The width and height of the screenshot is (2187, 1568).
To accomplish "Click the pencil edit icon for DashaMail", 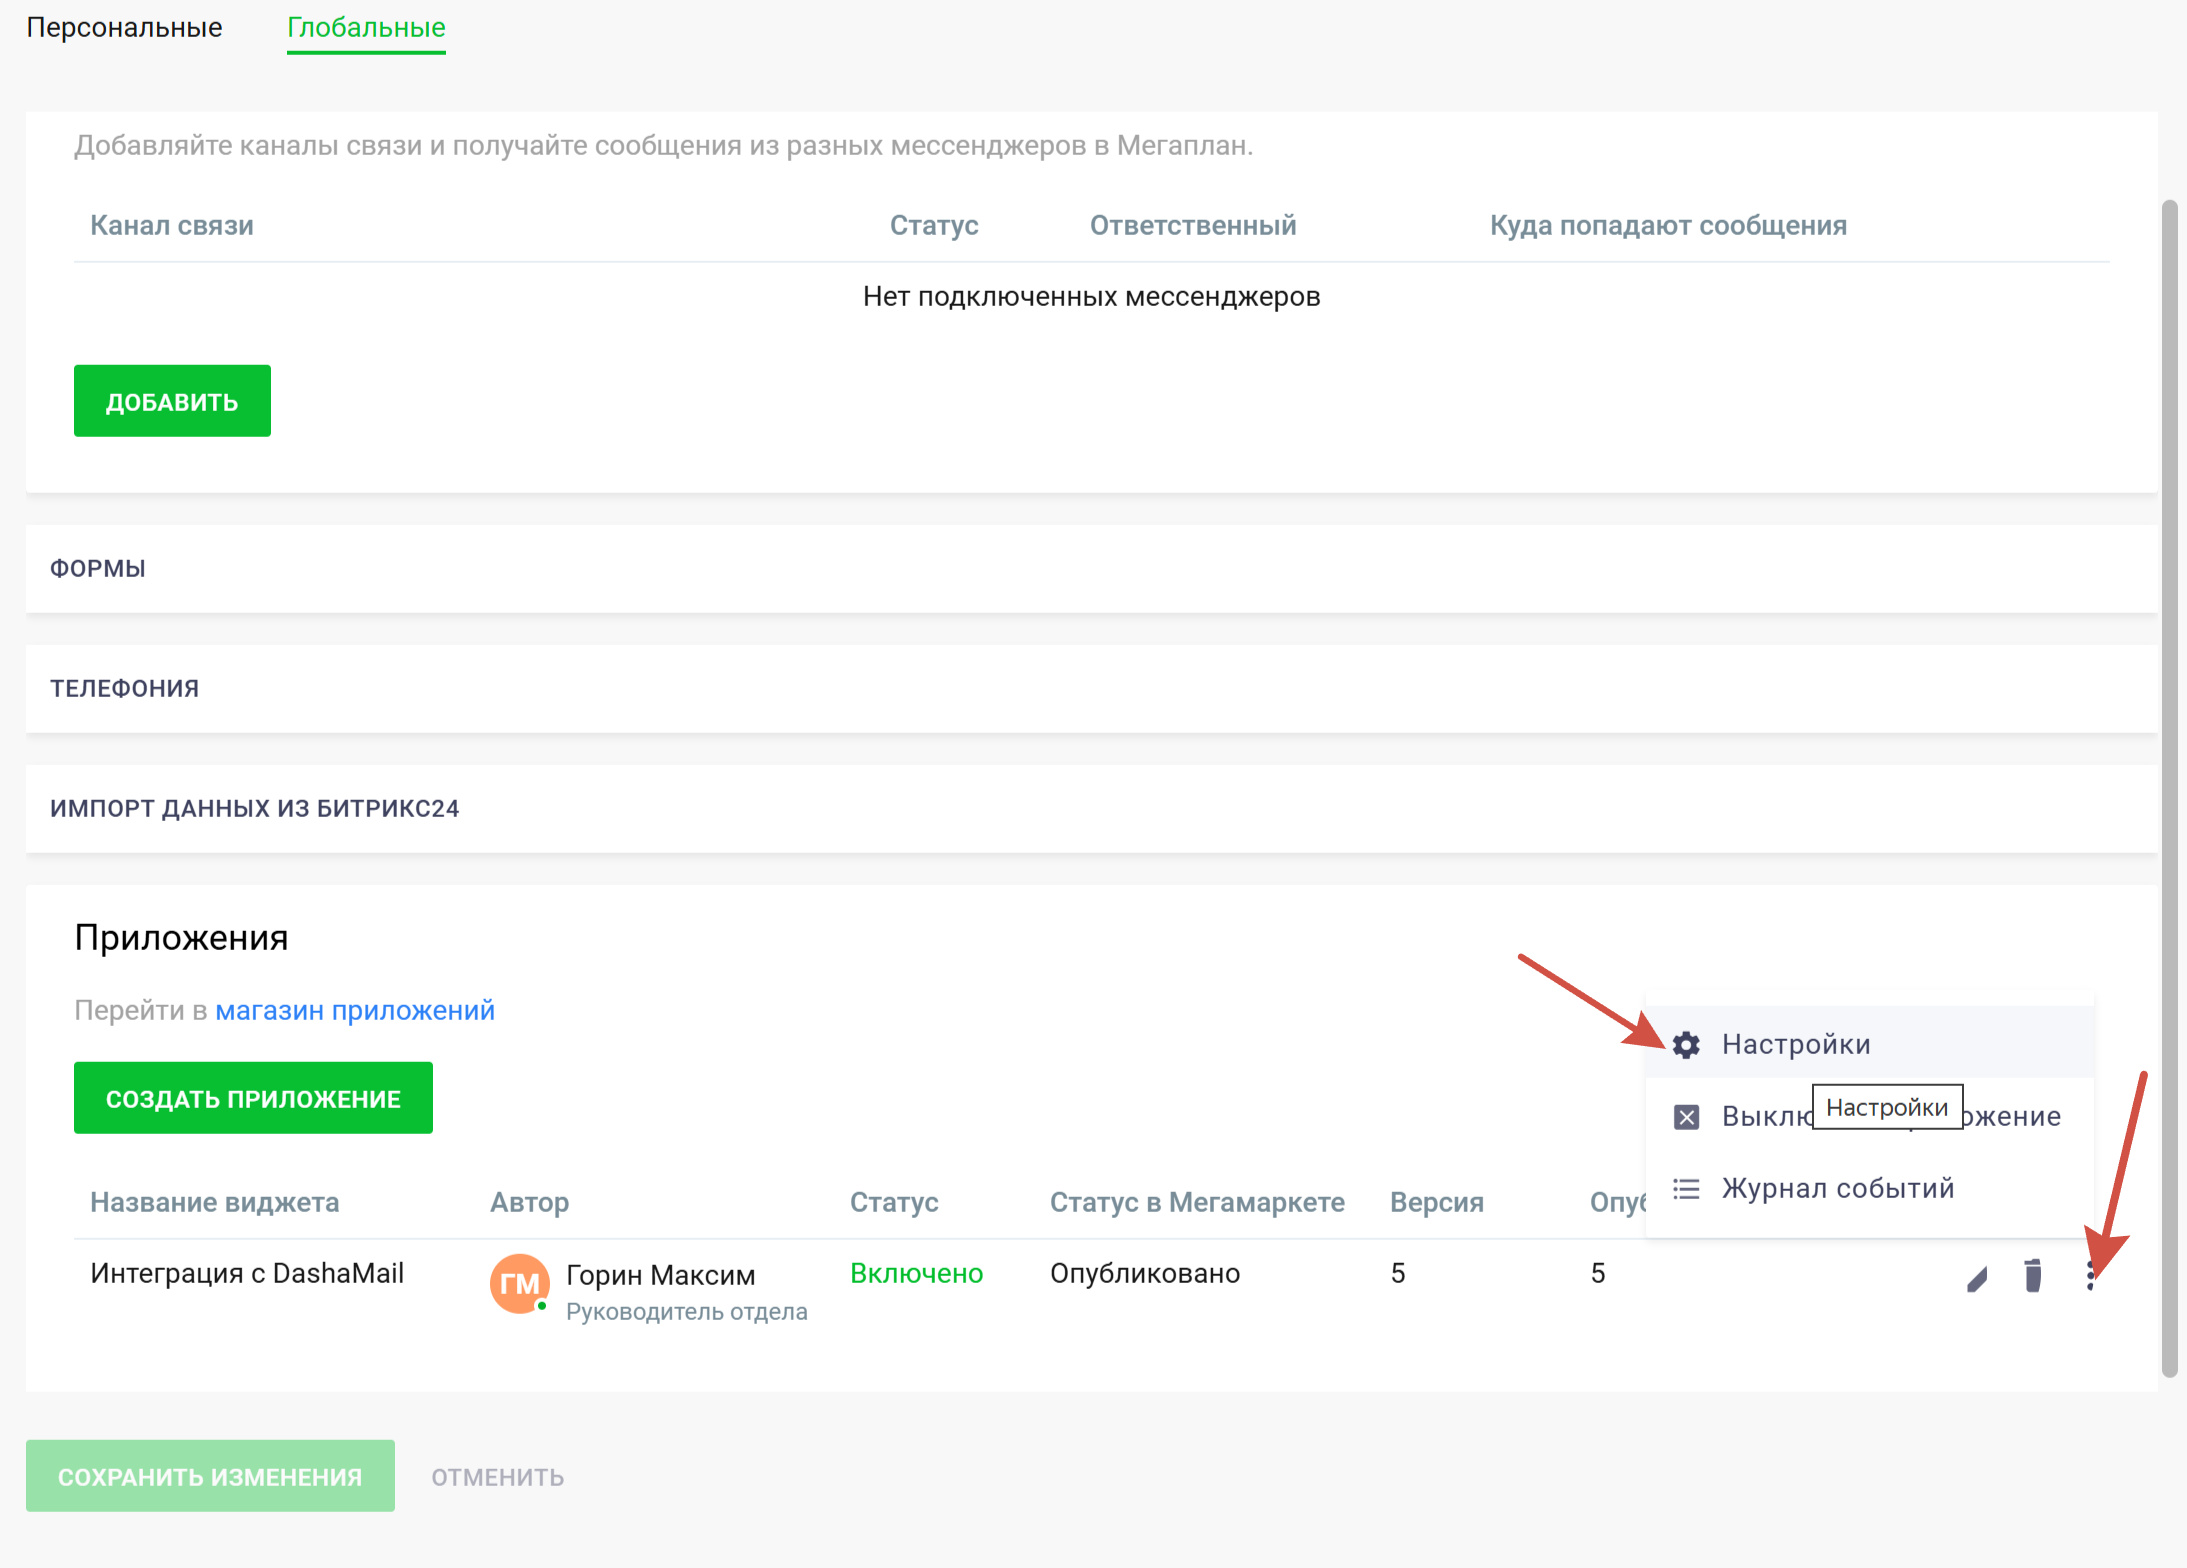I will pos(1977,1278).
